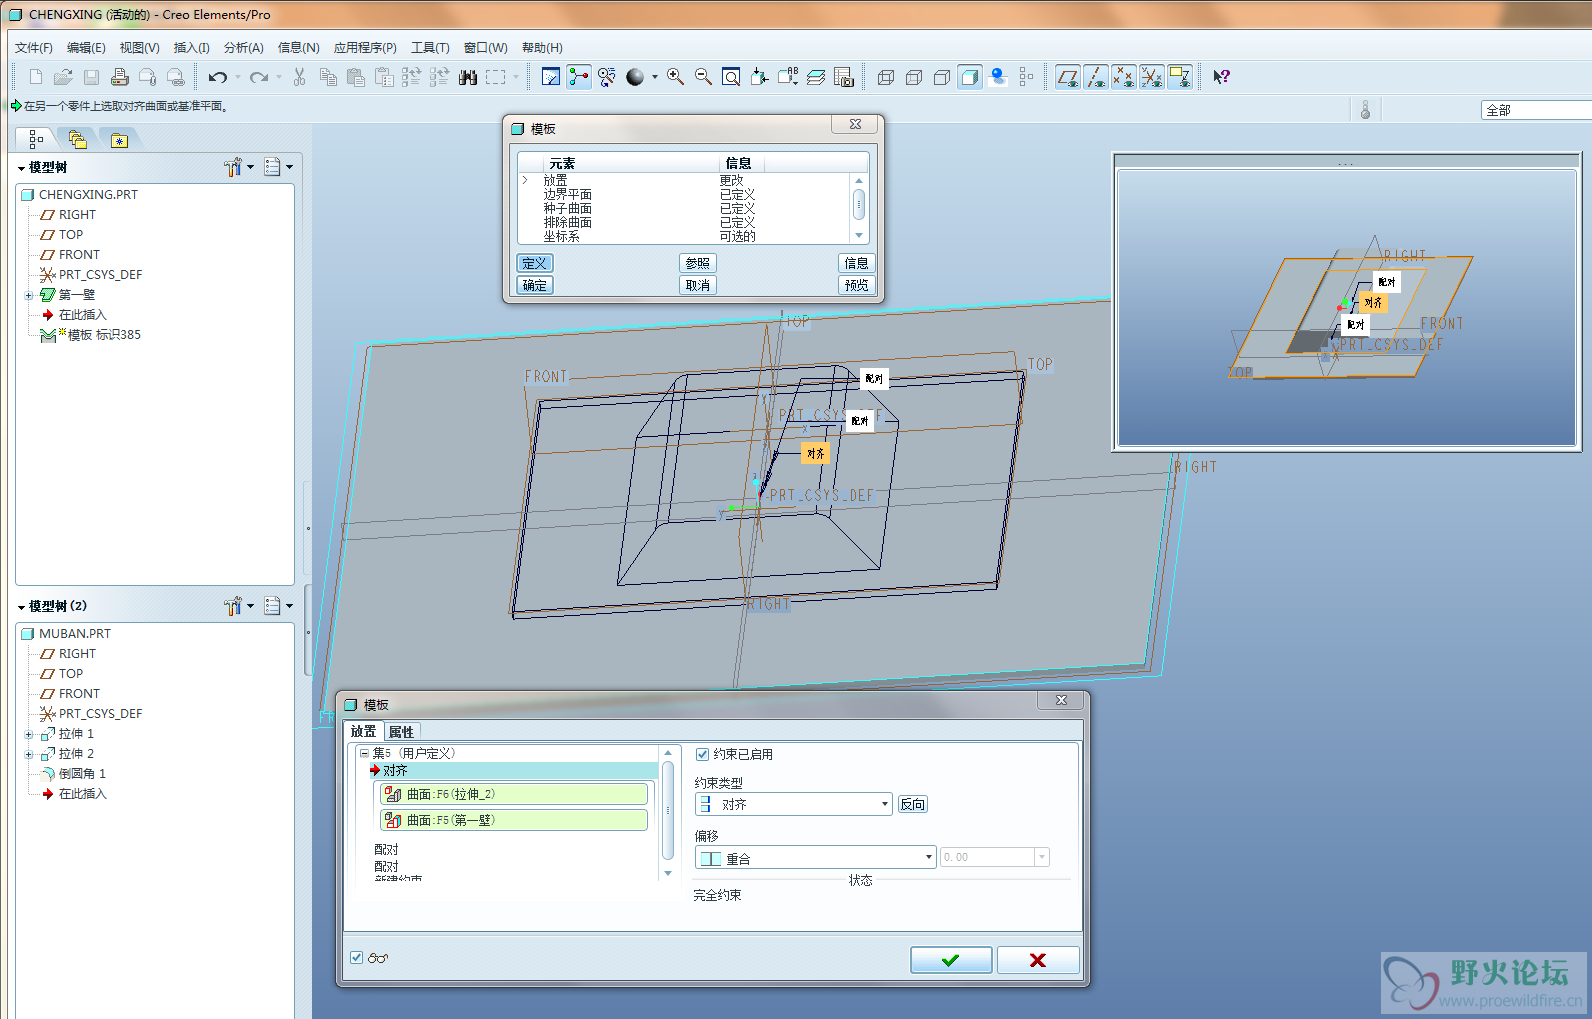
Task: Toggle datum axes display
Action: [x=1096, y=77]
